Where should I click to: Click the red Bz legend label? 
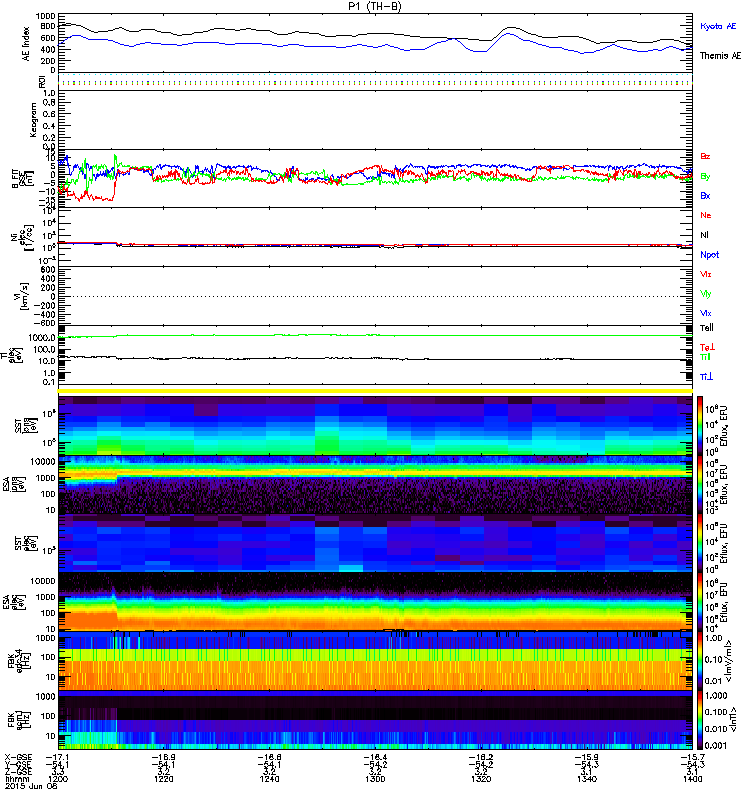705,157
